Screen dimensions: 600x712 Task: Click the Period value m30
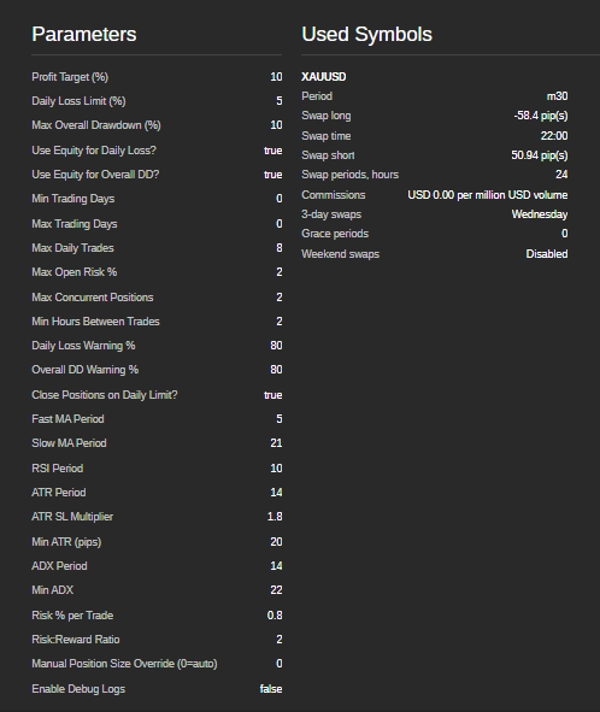coord(557,97)
